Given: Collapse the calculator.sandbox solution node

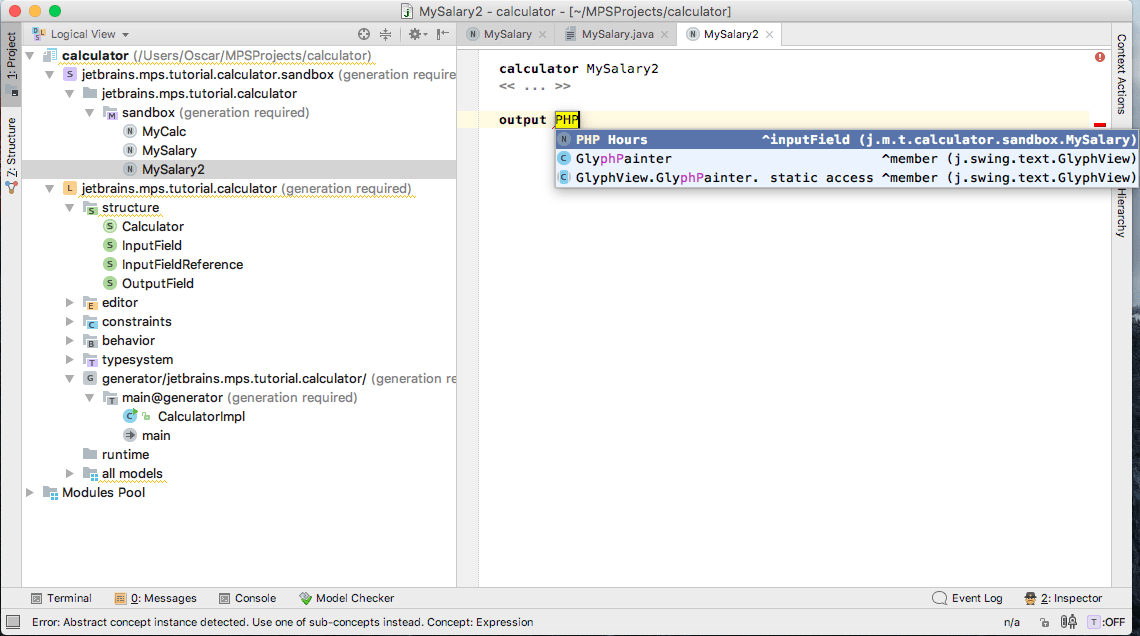Looking at the screenshot, I should click(x=49, y=75).
